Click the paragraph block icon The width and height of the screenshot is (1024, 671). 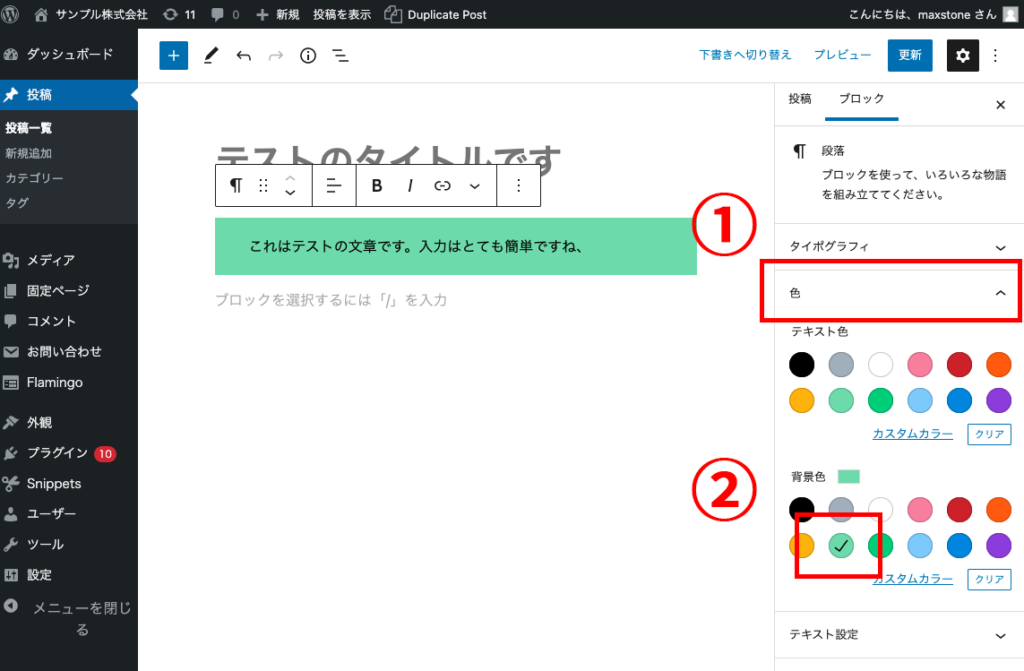(236, 185)
